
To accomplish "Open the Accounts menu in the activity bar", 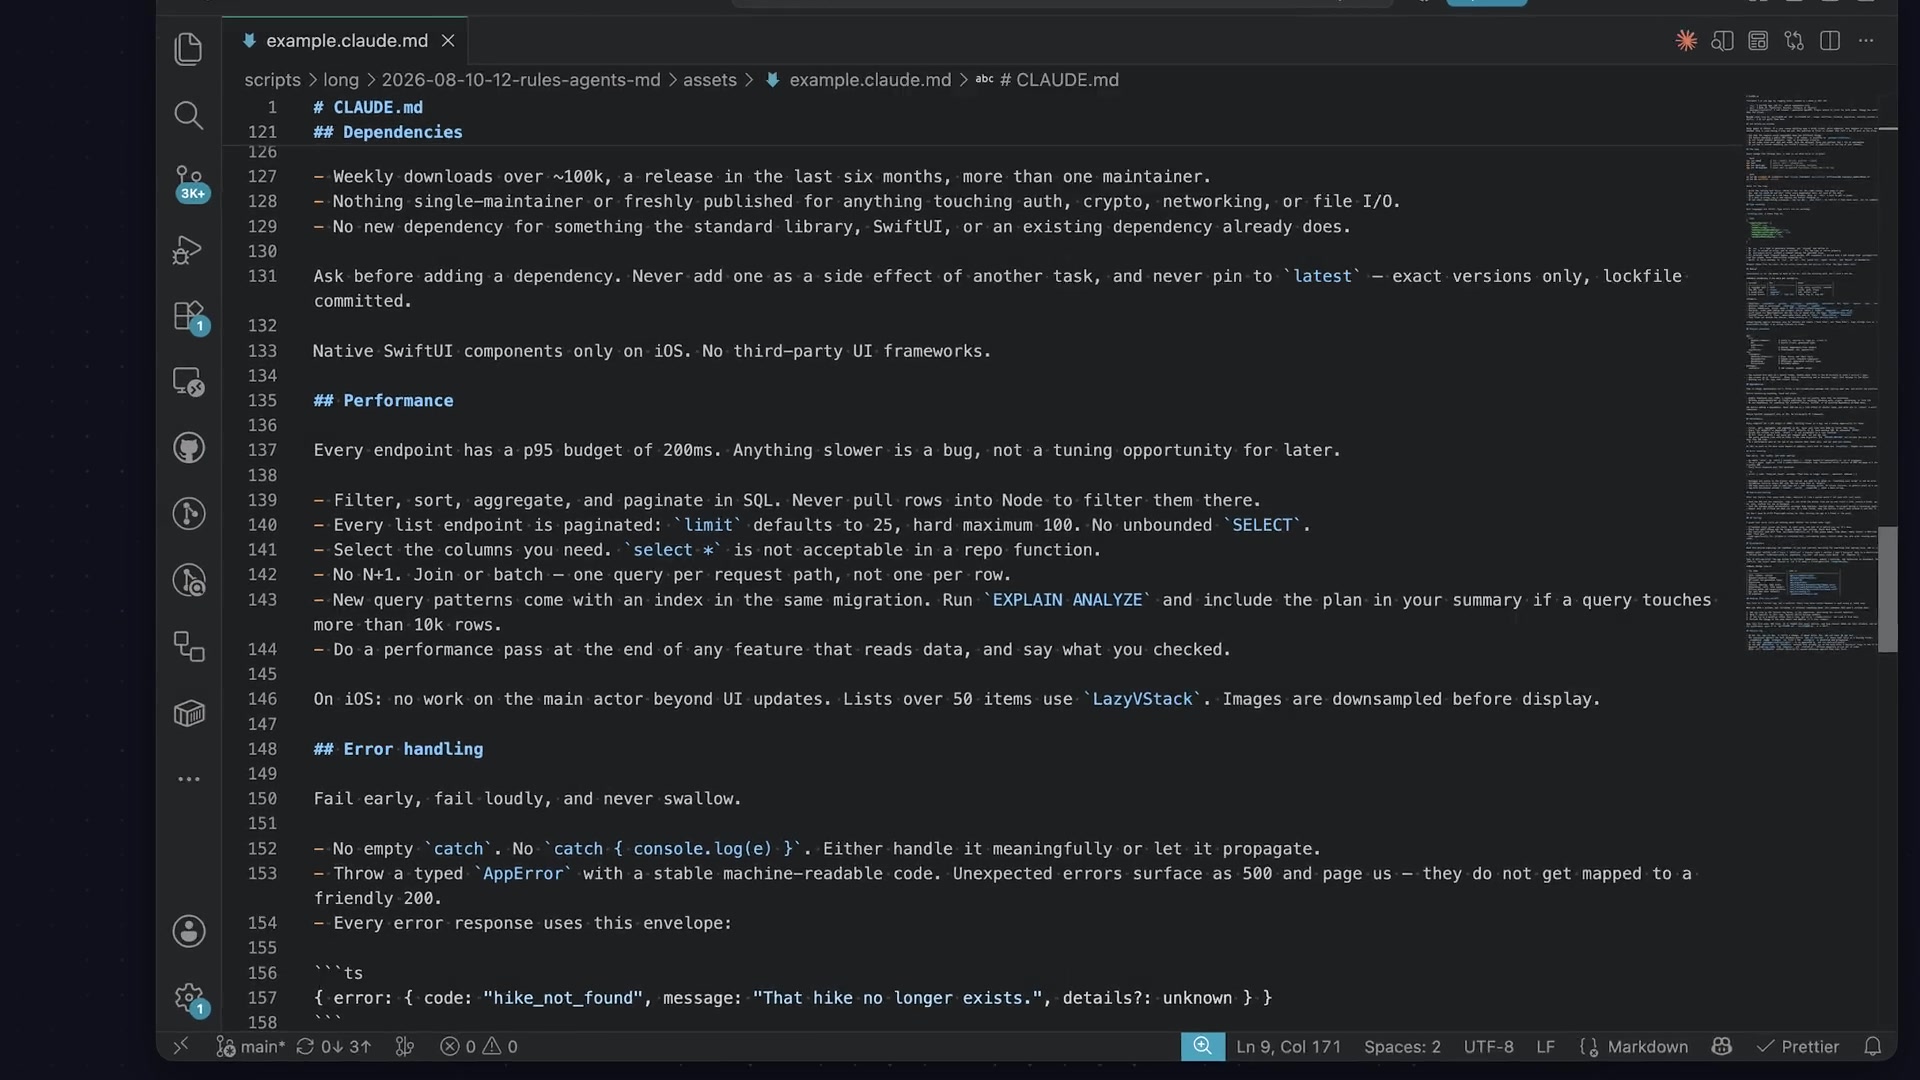I will (188, 931).
